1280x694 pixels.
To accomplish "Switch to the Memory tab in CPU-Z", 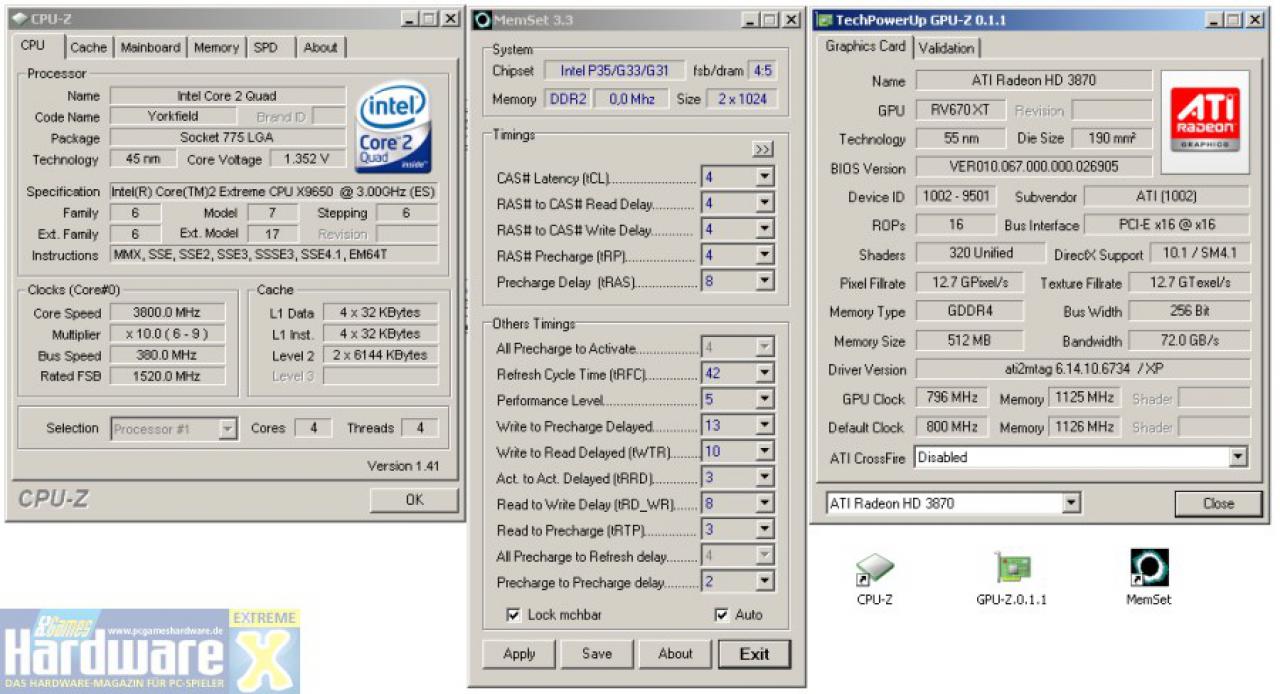I will point(216,47).
